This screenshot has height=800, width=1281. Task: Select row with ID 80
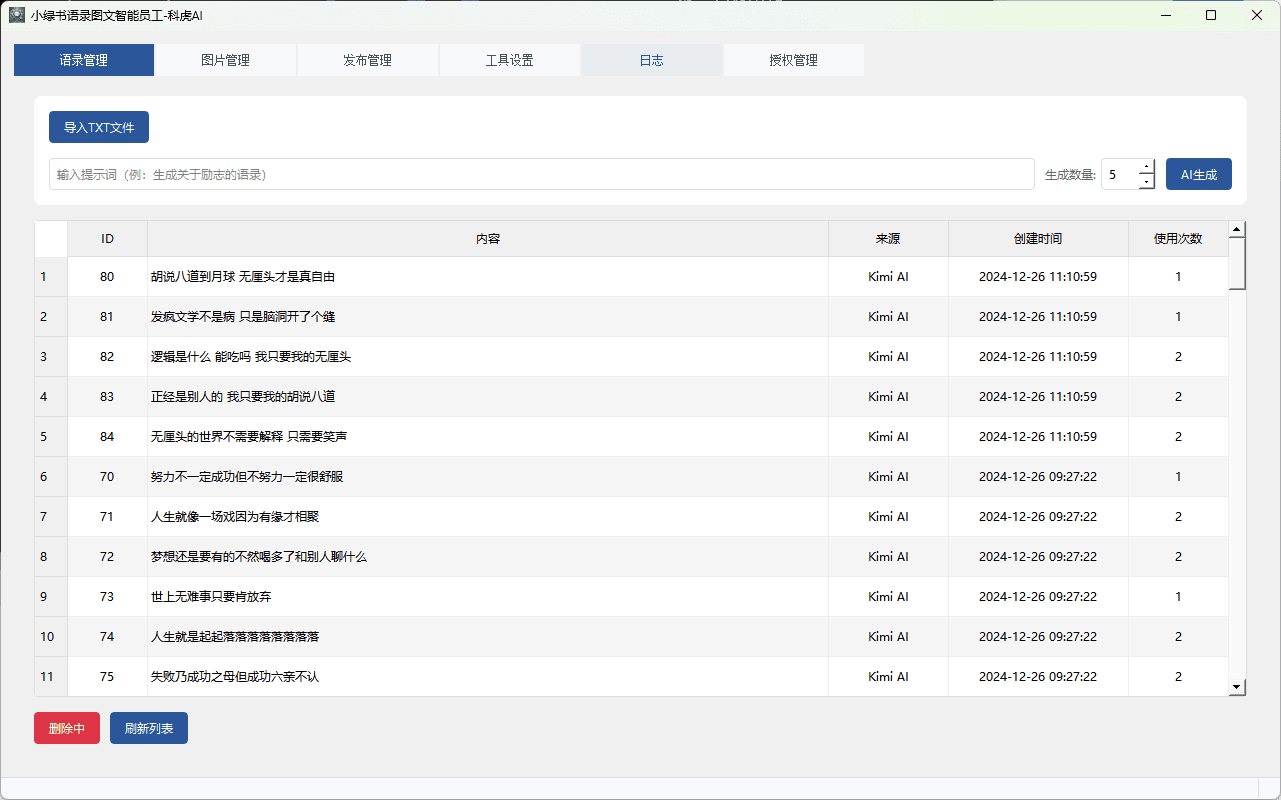(x=107, y=277)
